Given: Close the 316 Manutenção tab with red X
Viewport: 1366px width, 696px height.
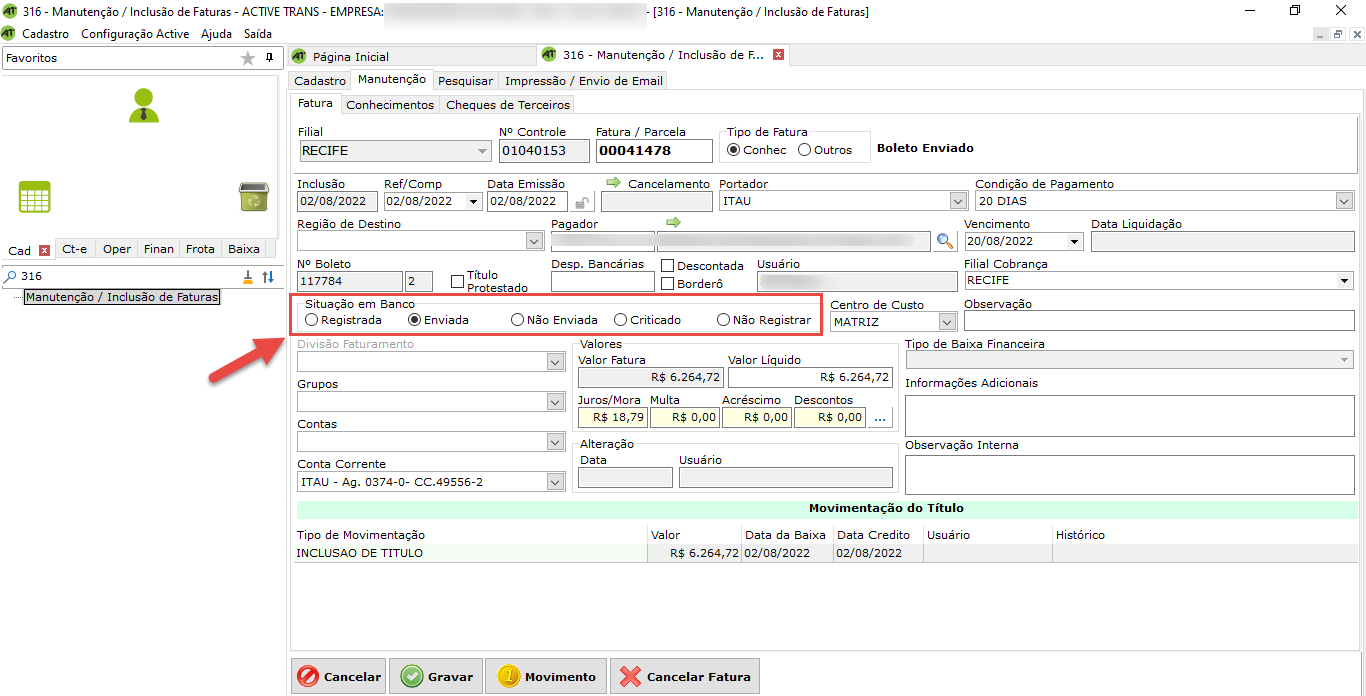Looking at the screenshot, I should pyautogui.click(x=778, y=55).
